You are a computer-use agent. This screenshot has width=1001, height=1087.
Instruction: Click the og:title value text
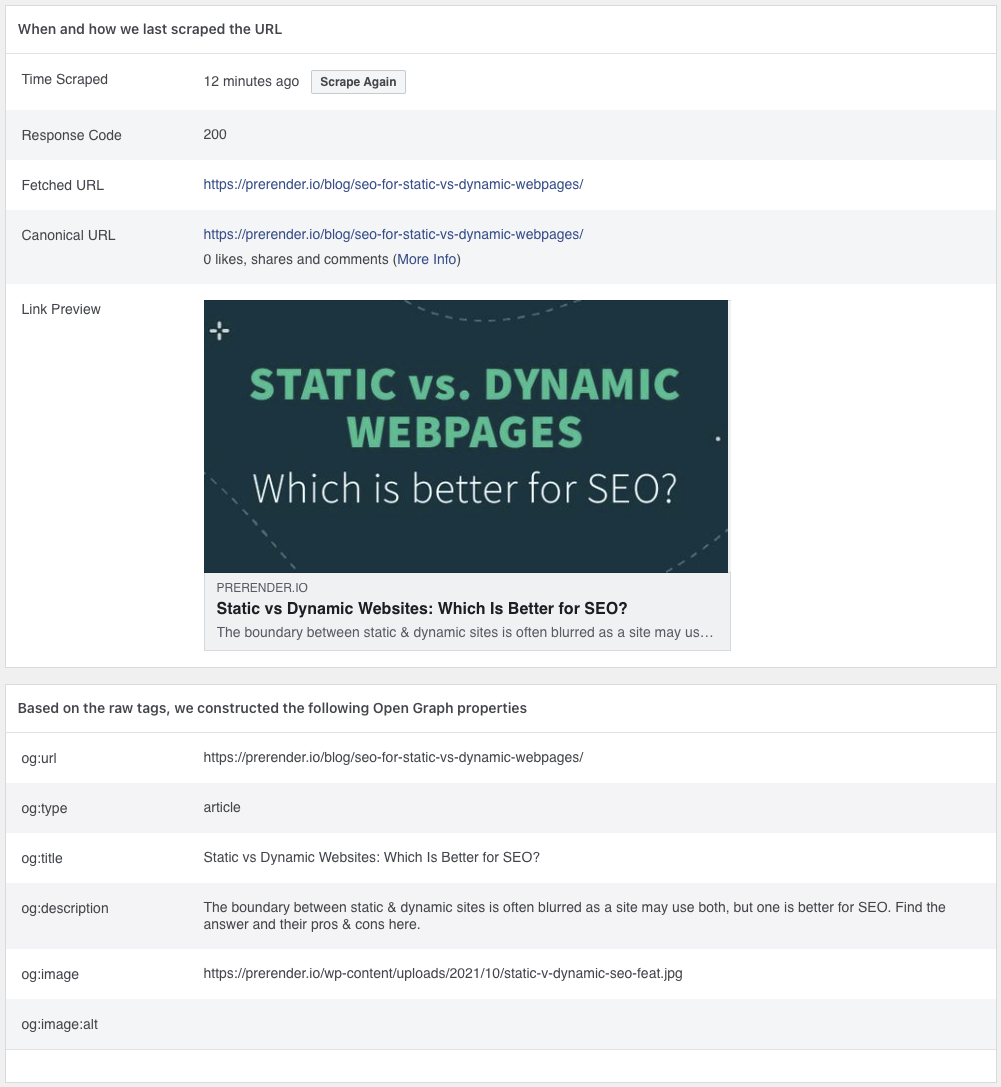tap(372, 858)
